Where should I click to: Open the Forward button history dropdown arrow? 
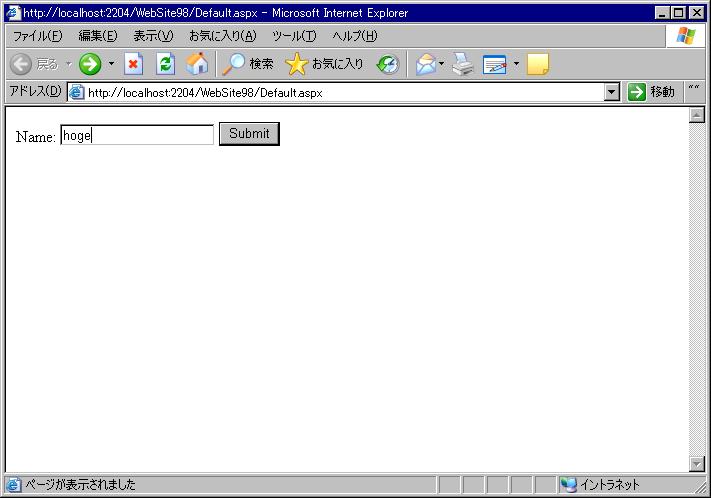[111, 64]
